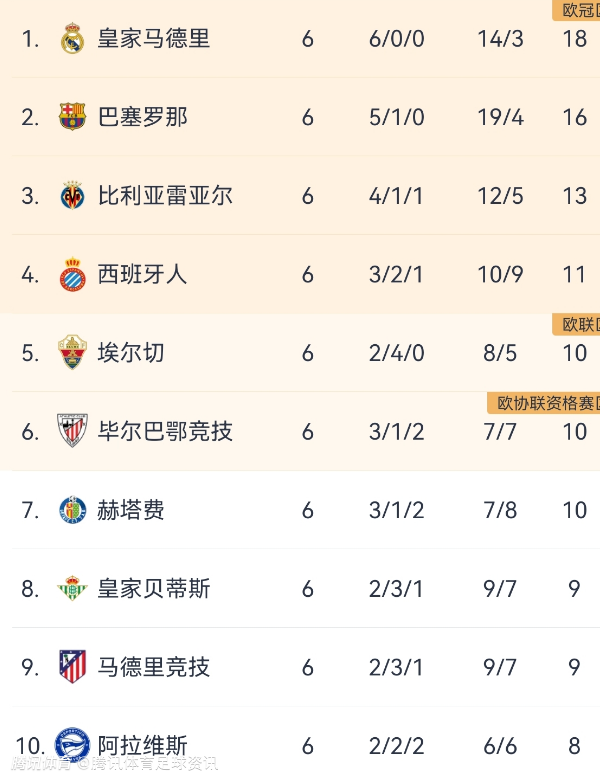Click the Real Madrid club crest
Screen dimensions: 600x780
(x=72, y=39)
